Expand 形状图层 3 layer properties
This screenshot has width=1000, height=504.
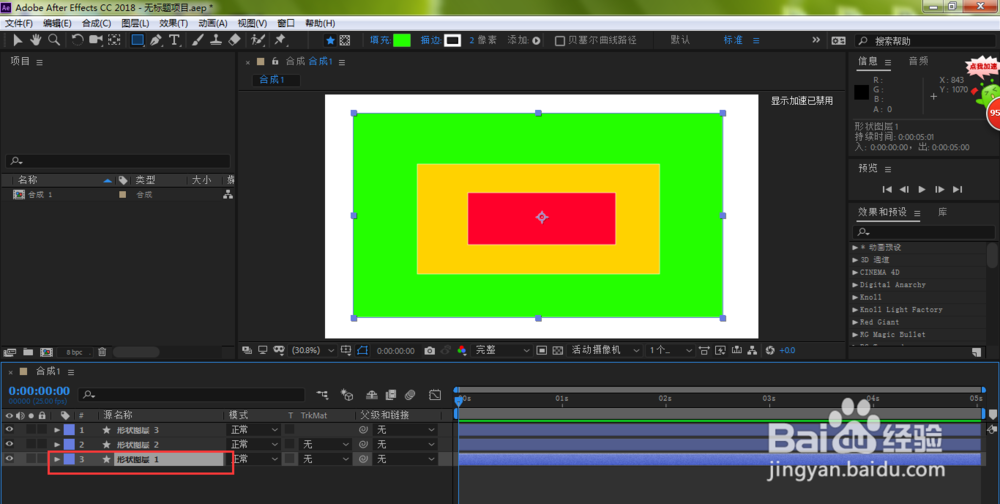click(x=57, y=430)
